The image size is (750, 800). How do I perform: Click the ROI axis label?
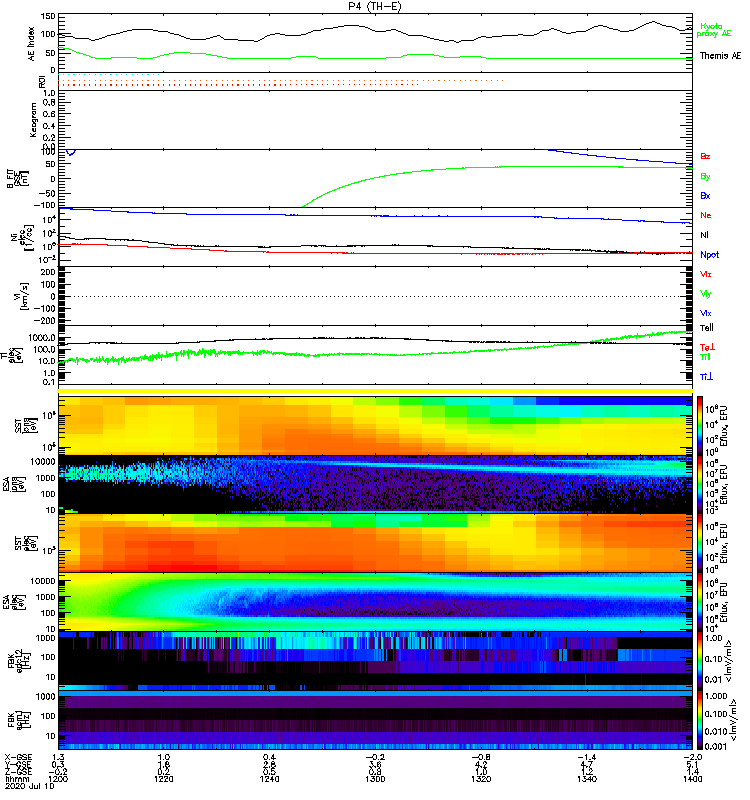42,81
